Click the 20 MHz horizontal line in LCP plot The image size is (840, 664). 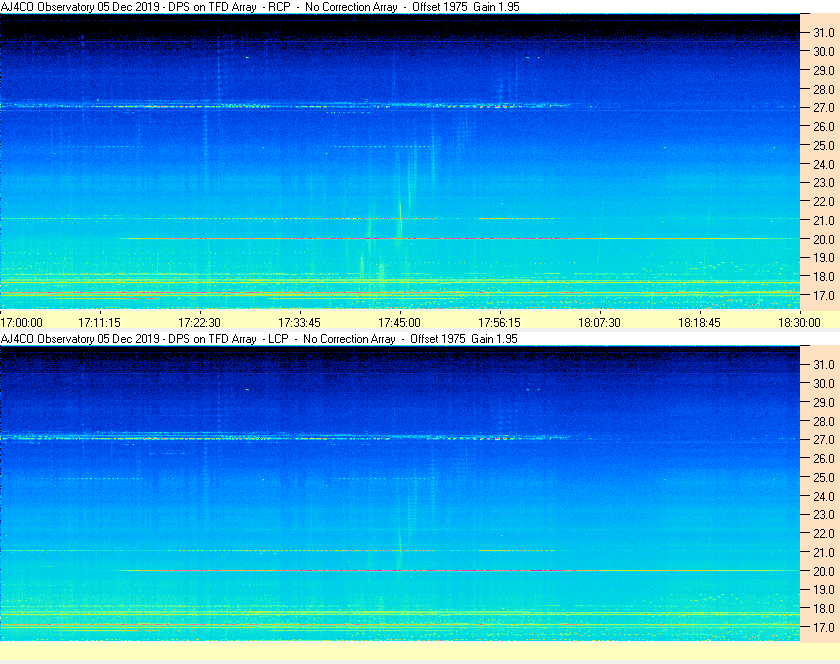[x=400, y=570]
